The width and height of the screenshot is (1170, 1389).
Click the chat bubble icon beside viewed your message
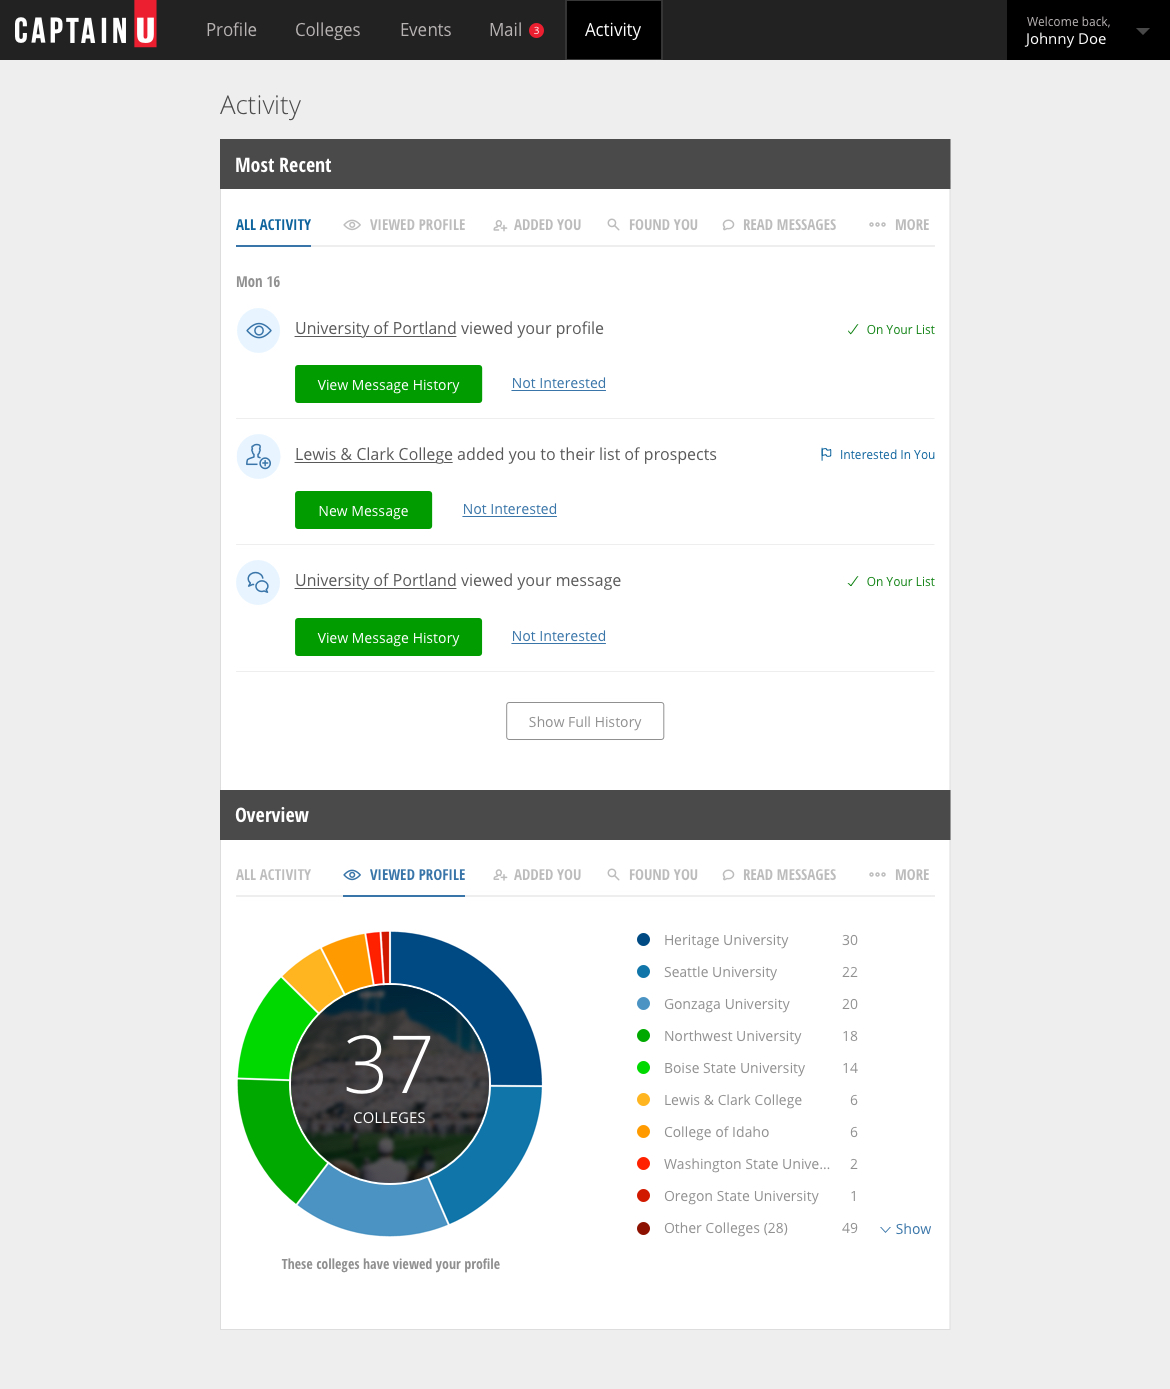[258, 582]
